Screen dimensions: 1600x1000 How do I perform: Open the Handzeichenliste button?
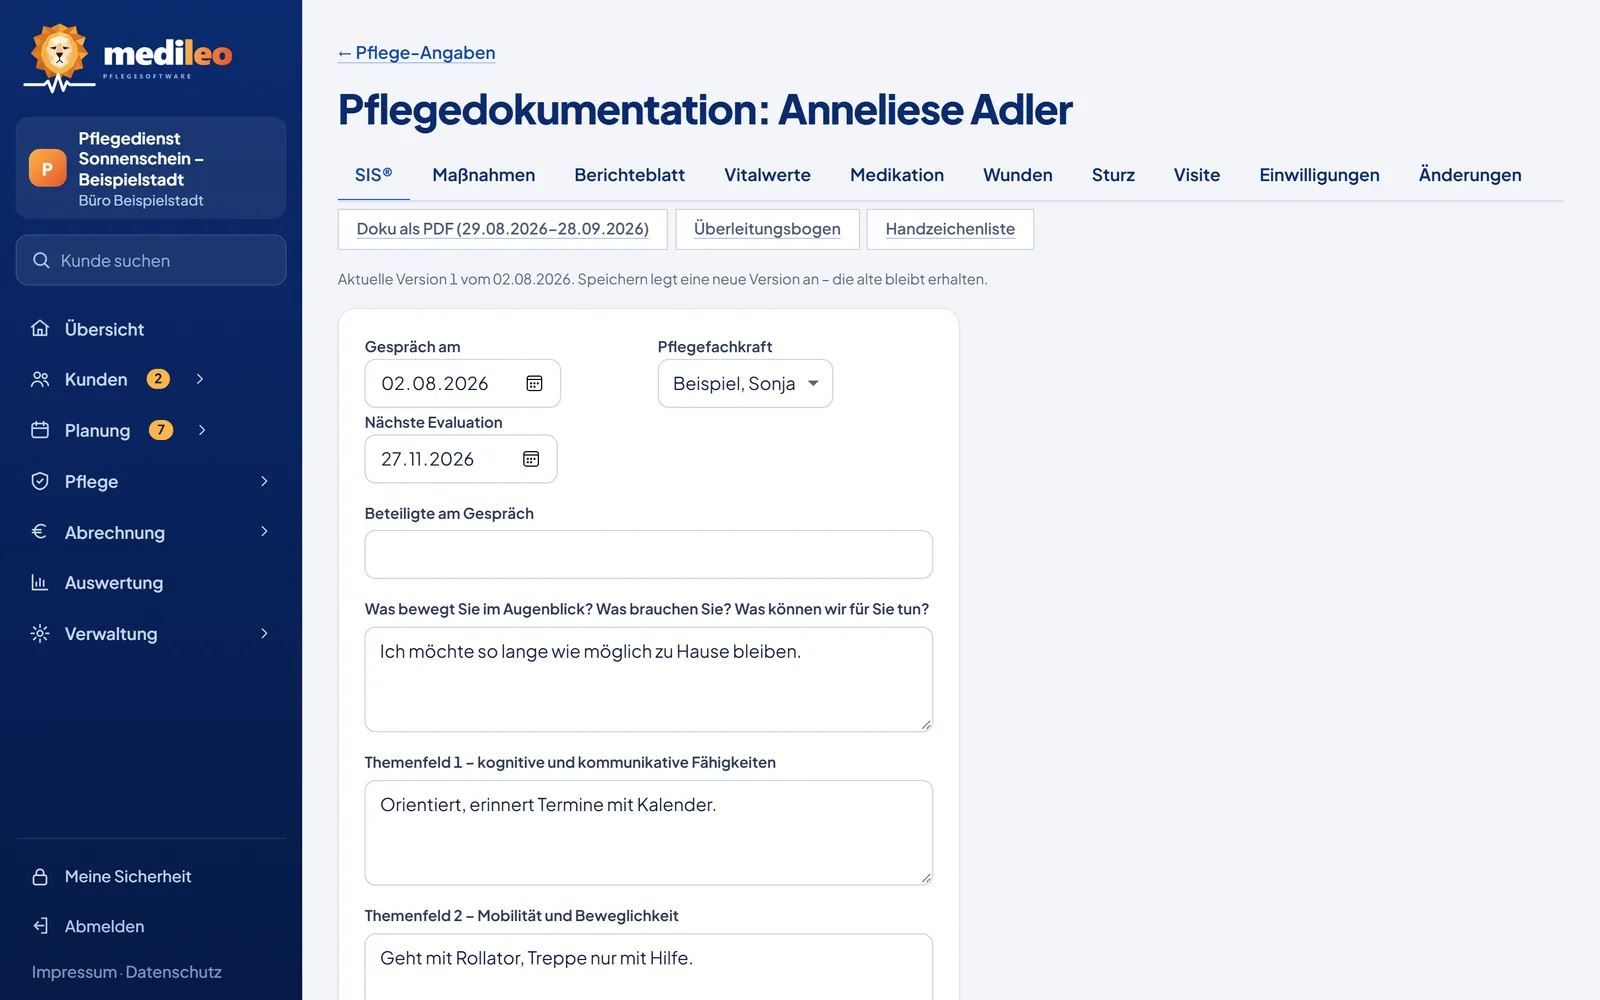[x=950, y=229]
